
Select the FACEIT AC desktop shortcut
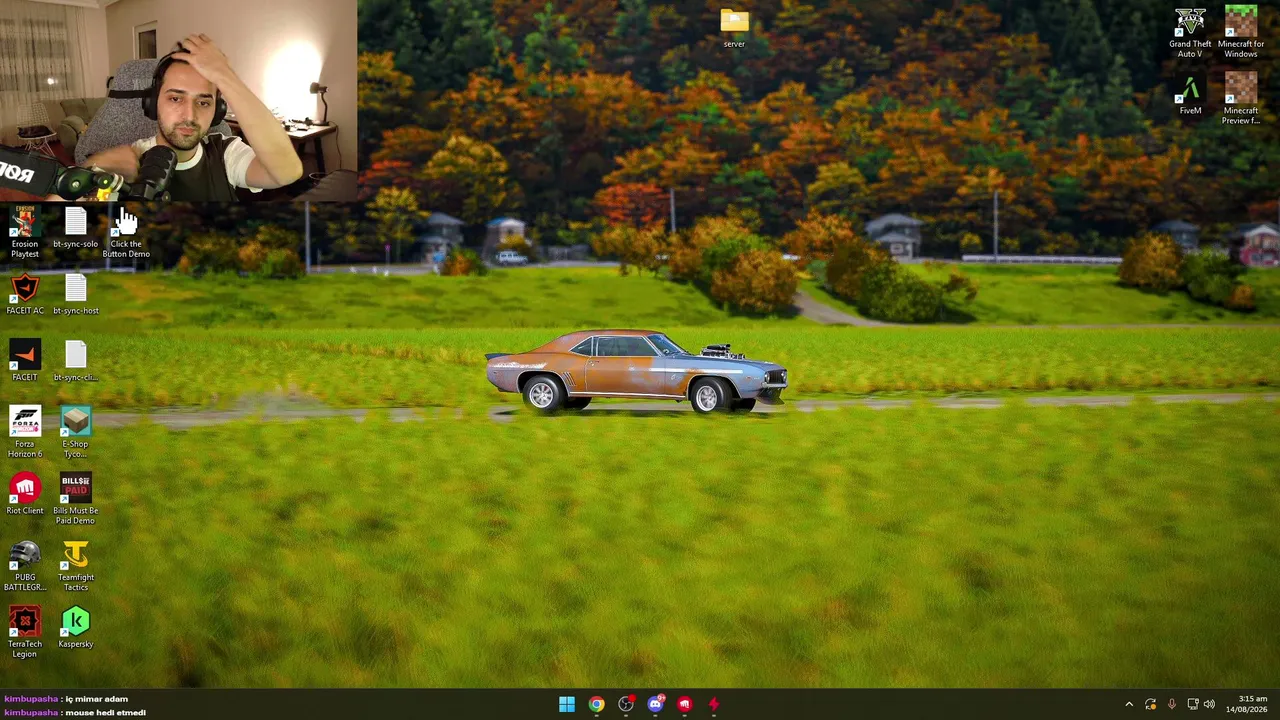tap(25, 295)
